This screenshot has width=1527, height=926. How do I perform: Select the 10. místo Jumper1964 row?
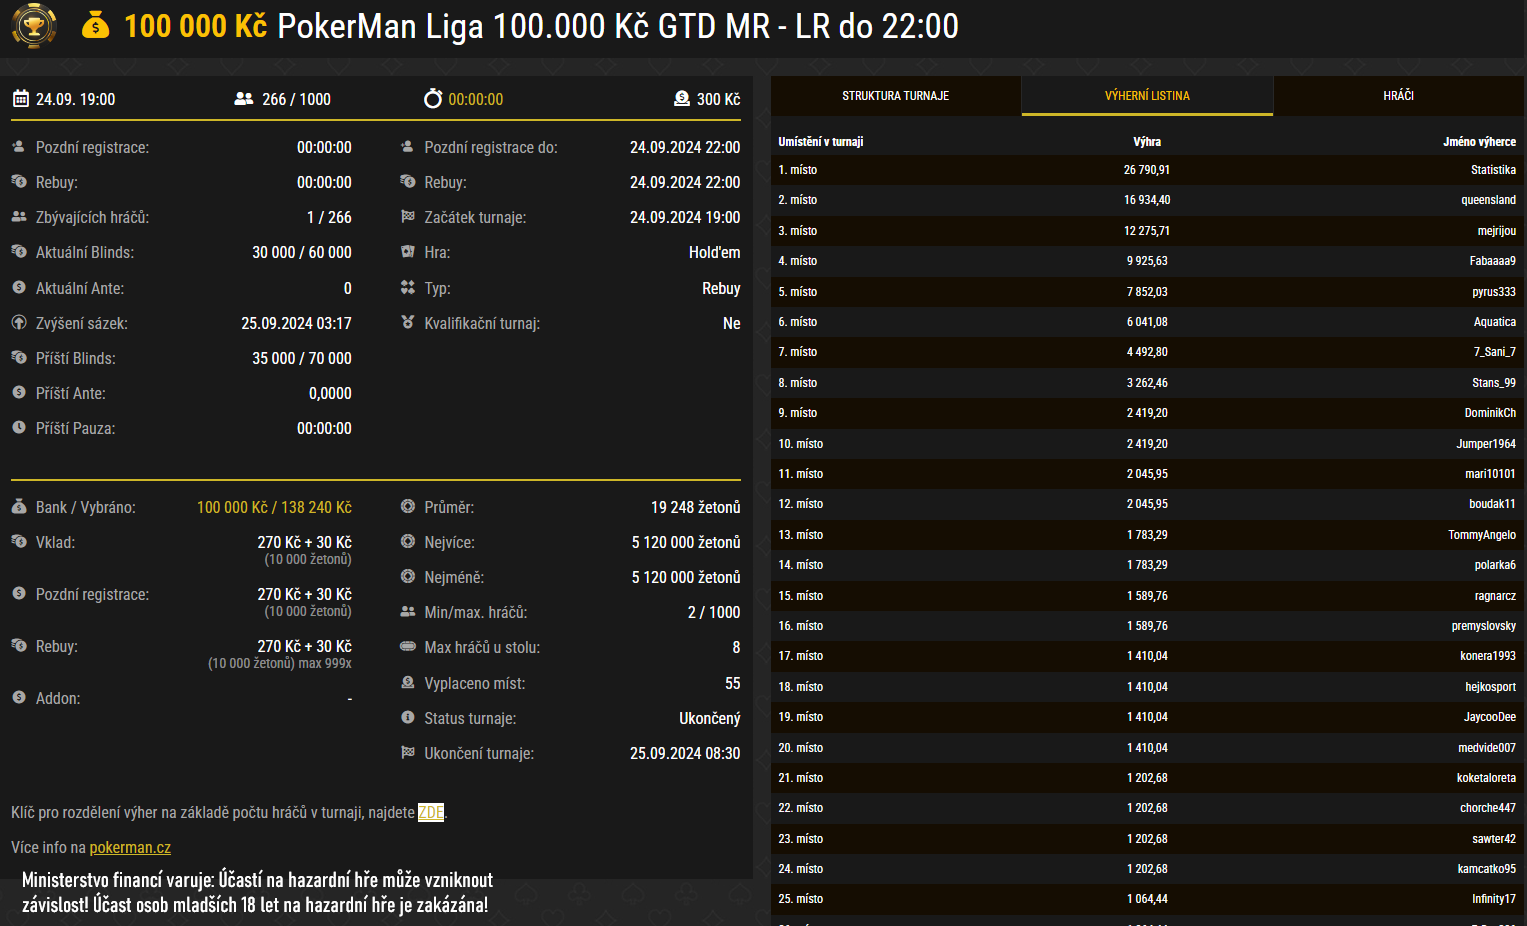pos(1147,444)
